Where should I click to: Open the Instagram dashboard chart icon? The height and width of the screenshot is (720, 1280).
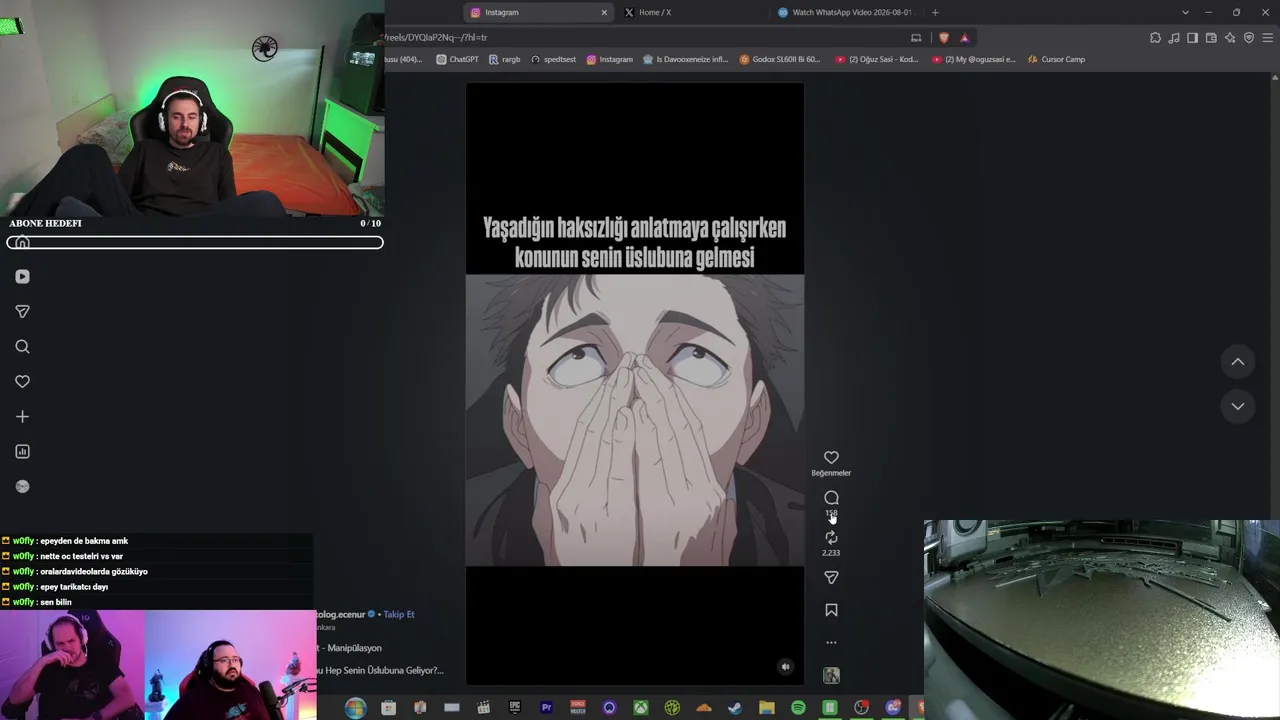pyautogui.click(x=22, y=451)
